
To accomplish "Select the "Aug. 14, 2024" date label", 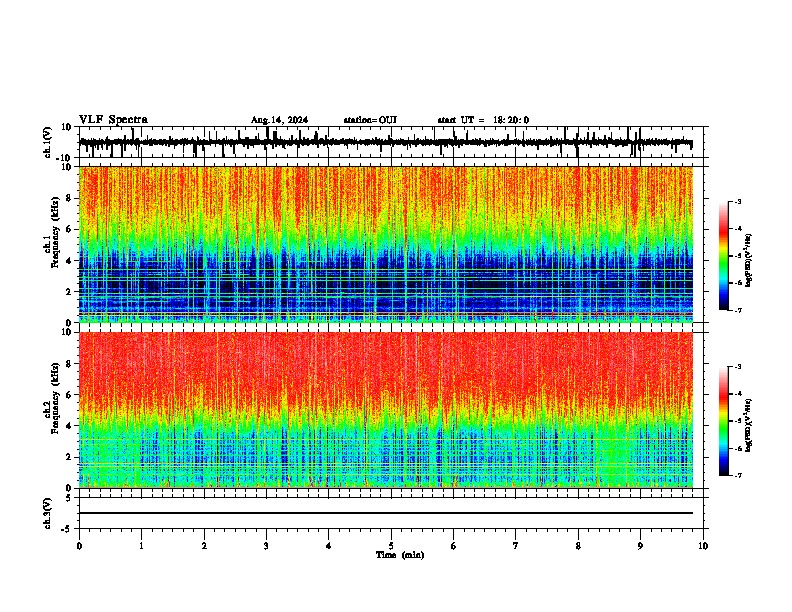I will click(x=279, y=120).
